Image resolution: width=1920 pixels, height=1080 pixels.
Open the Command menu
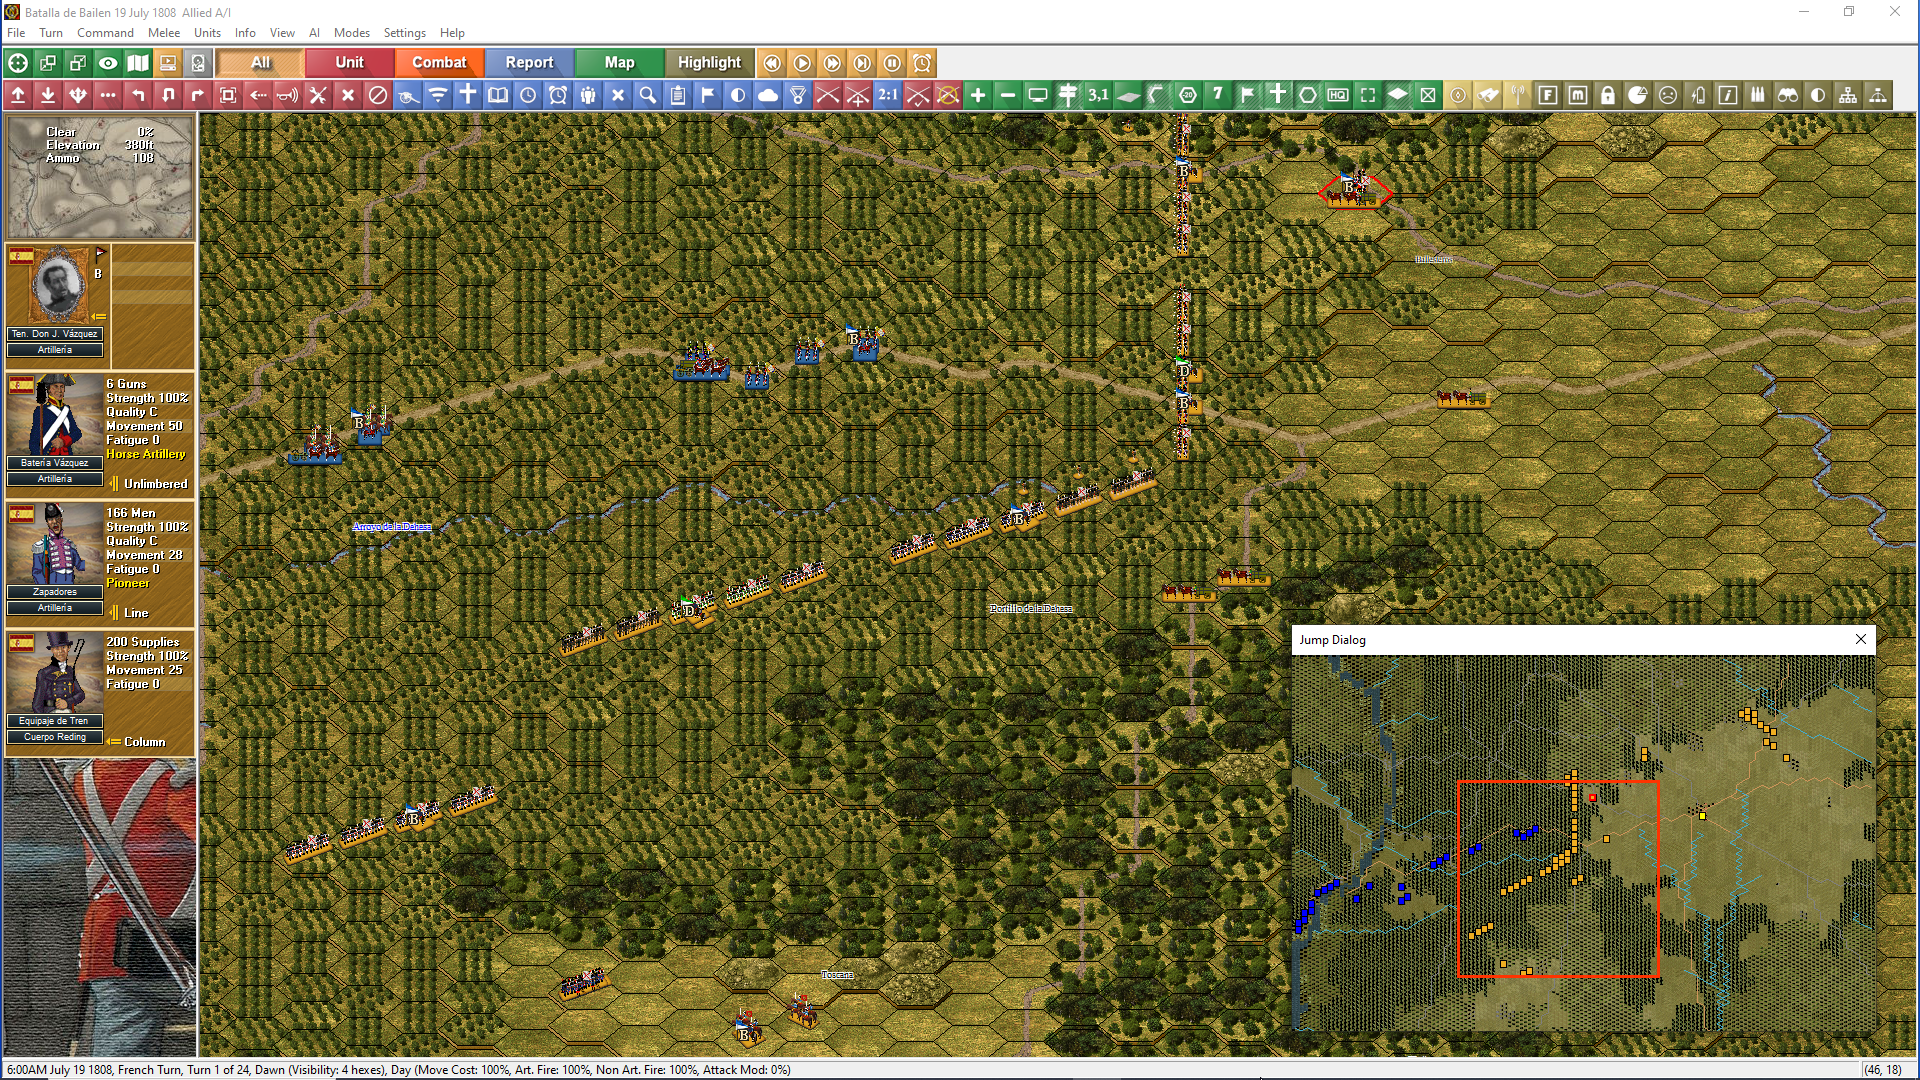[x=105, y=33]
